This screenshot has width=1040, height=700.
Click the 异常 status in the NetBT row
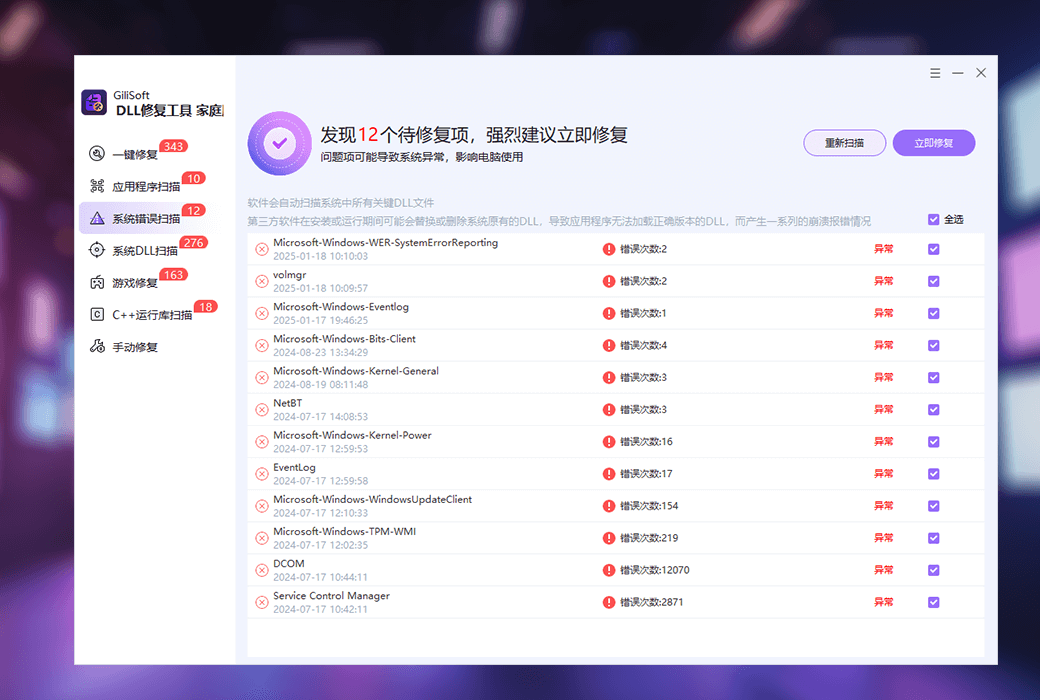pyautogui.click(x=883, y=409)
